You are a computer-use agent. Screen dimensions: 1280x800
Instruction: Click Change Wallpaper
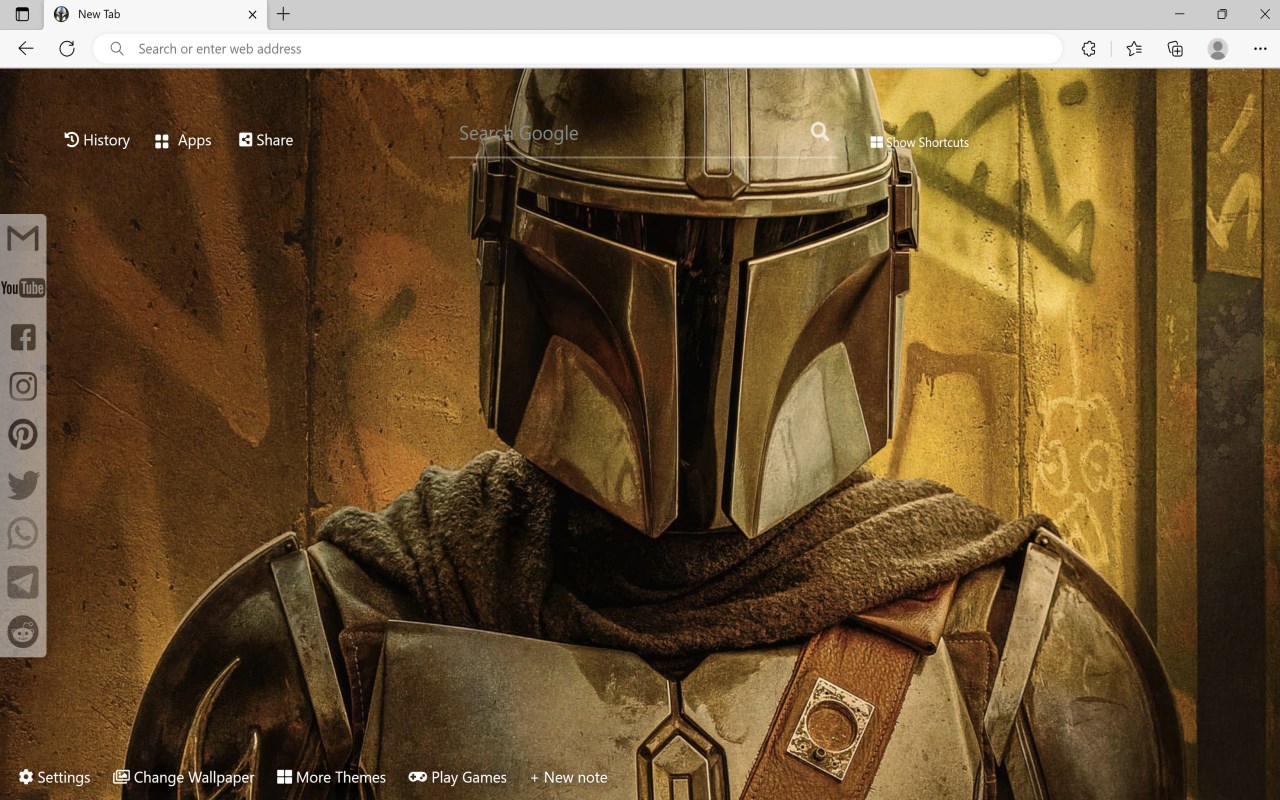click(x=184, y=777)
